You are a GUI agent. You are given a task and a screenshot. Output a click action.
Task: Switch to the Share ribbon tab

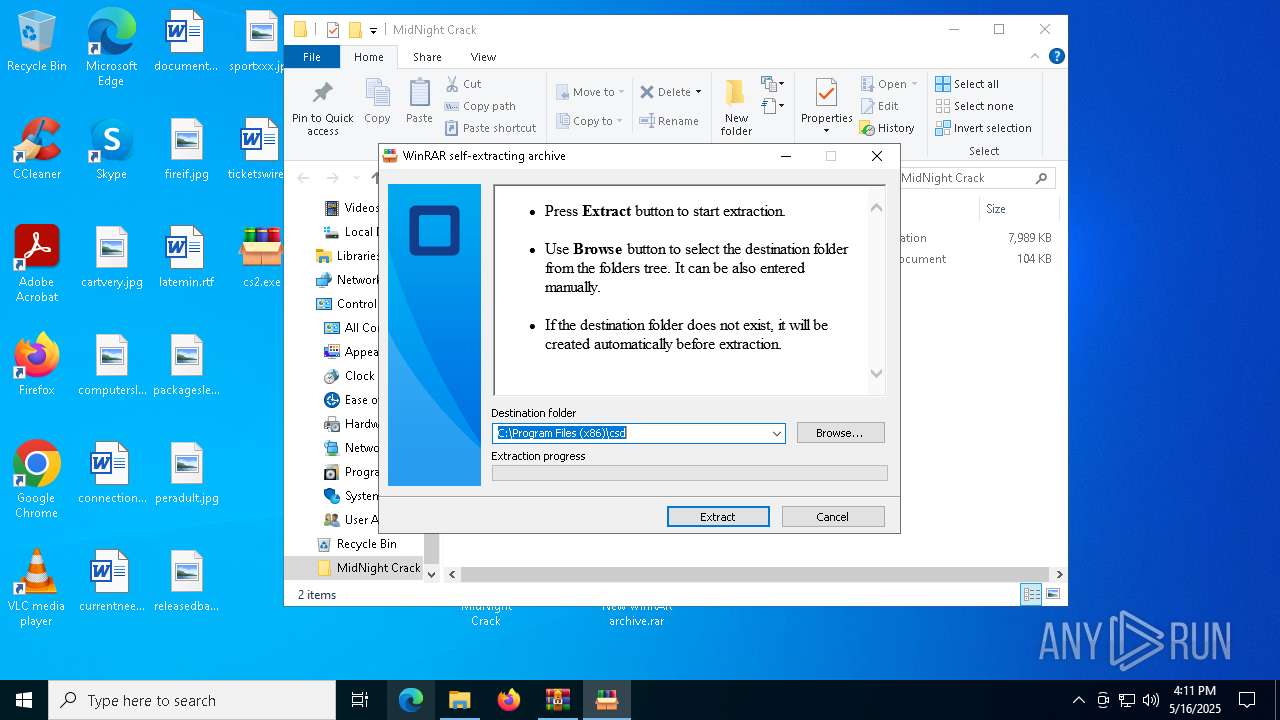(427, 57)
